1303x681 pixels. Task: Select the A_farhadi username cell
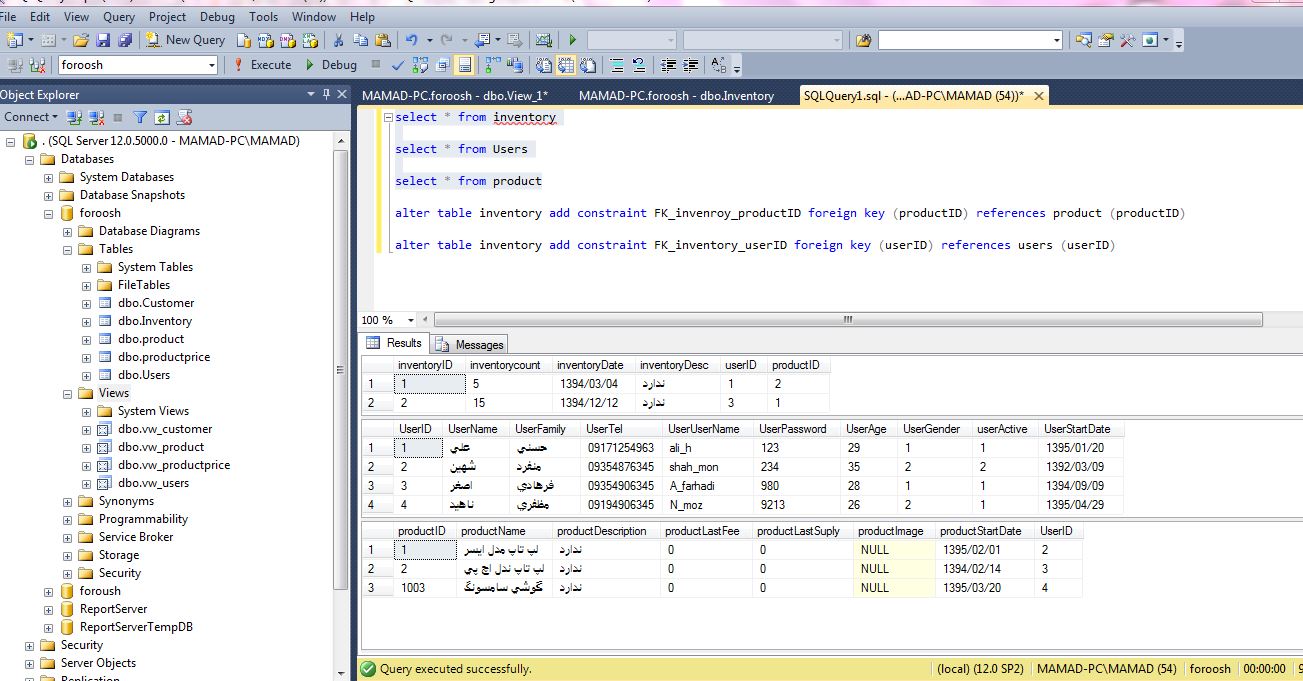point(709,485)
